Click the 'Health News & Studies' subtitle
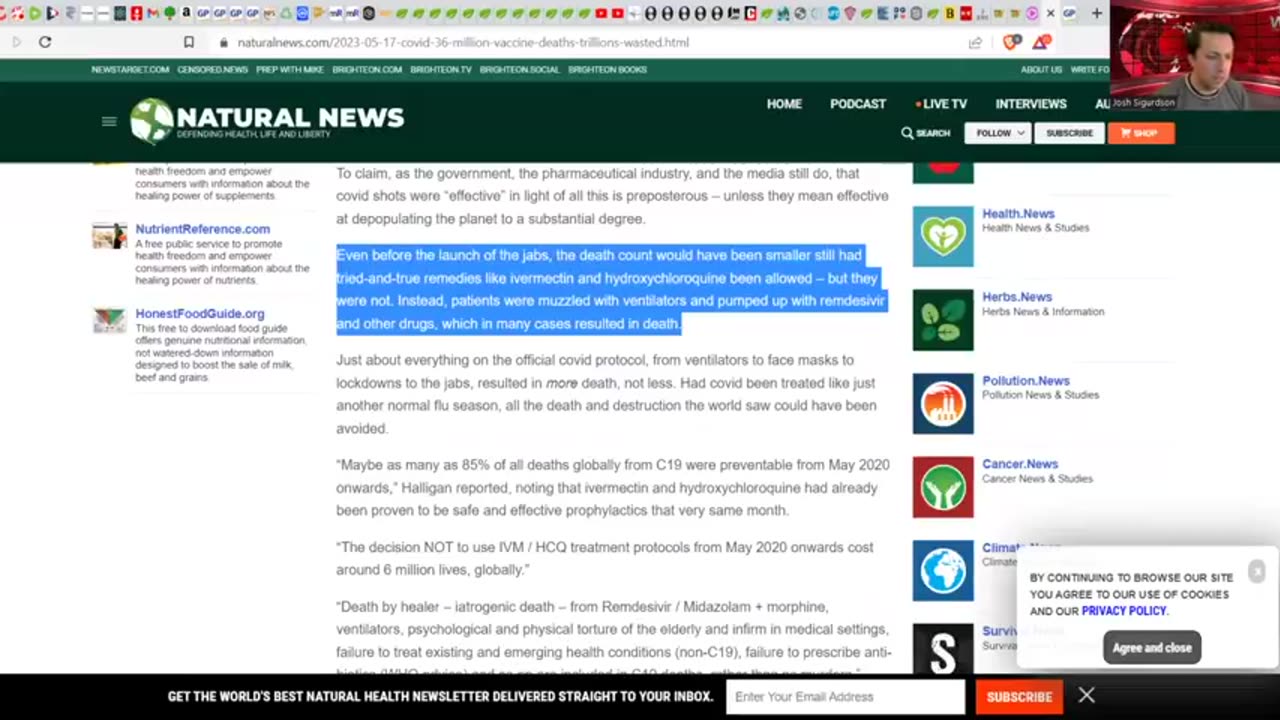Image resolution: width=1280 pixels, height=720 pixels. pos(1035,228)
